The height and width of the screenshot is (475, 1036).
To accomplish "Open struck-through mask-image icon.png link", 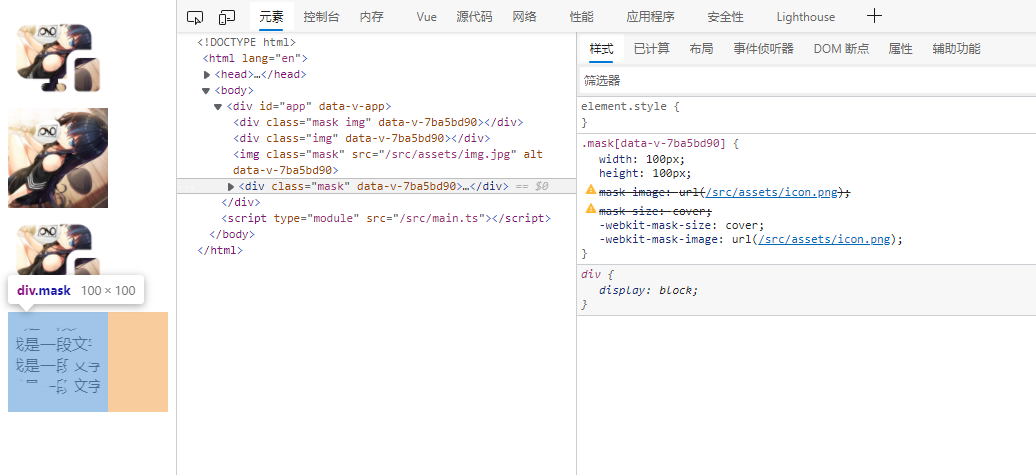I will 772,192.
